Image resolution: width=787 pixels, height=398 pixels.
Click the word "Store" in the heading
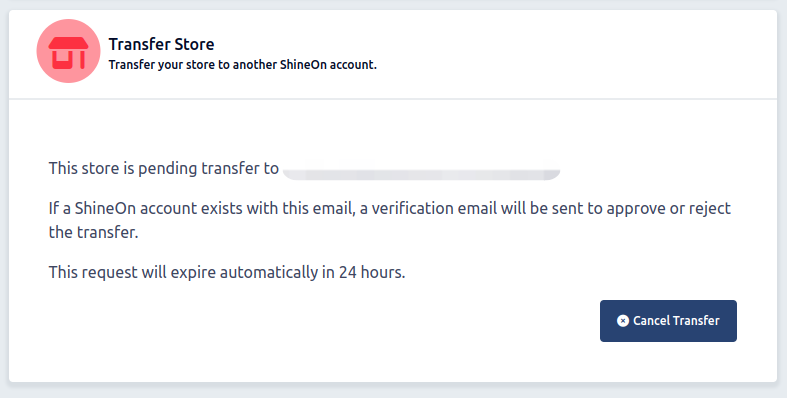tap(195, 44)
